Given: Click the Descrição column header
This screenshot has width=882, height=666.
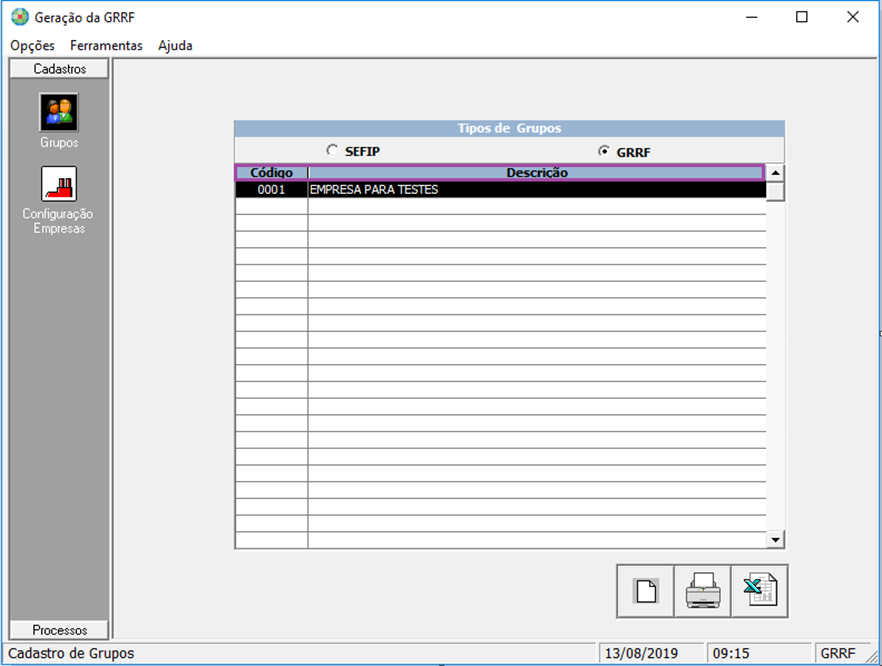Looking at the screenshot, I should 537,173.
